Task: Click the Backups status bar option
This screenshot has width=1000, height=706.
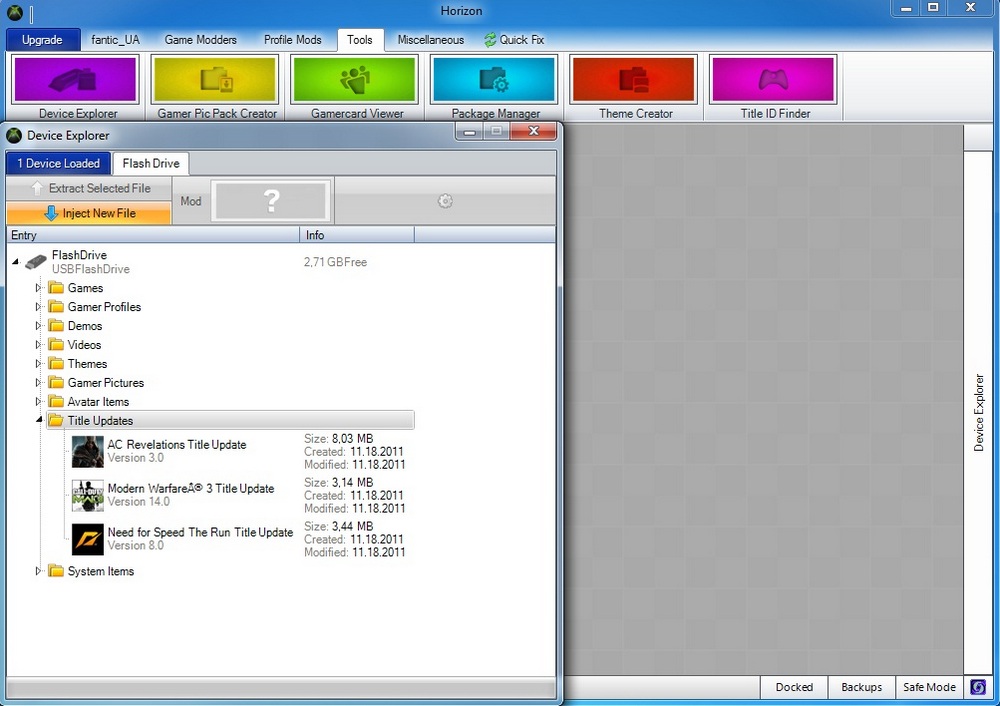Action: pos(861,687)
